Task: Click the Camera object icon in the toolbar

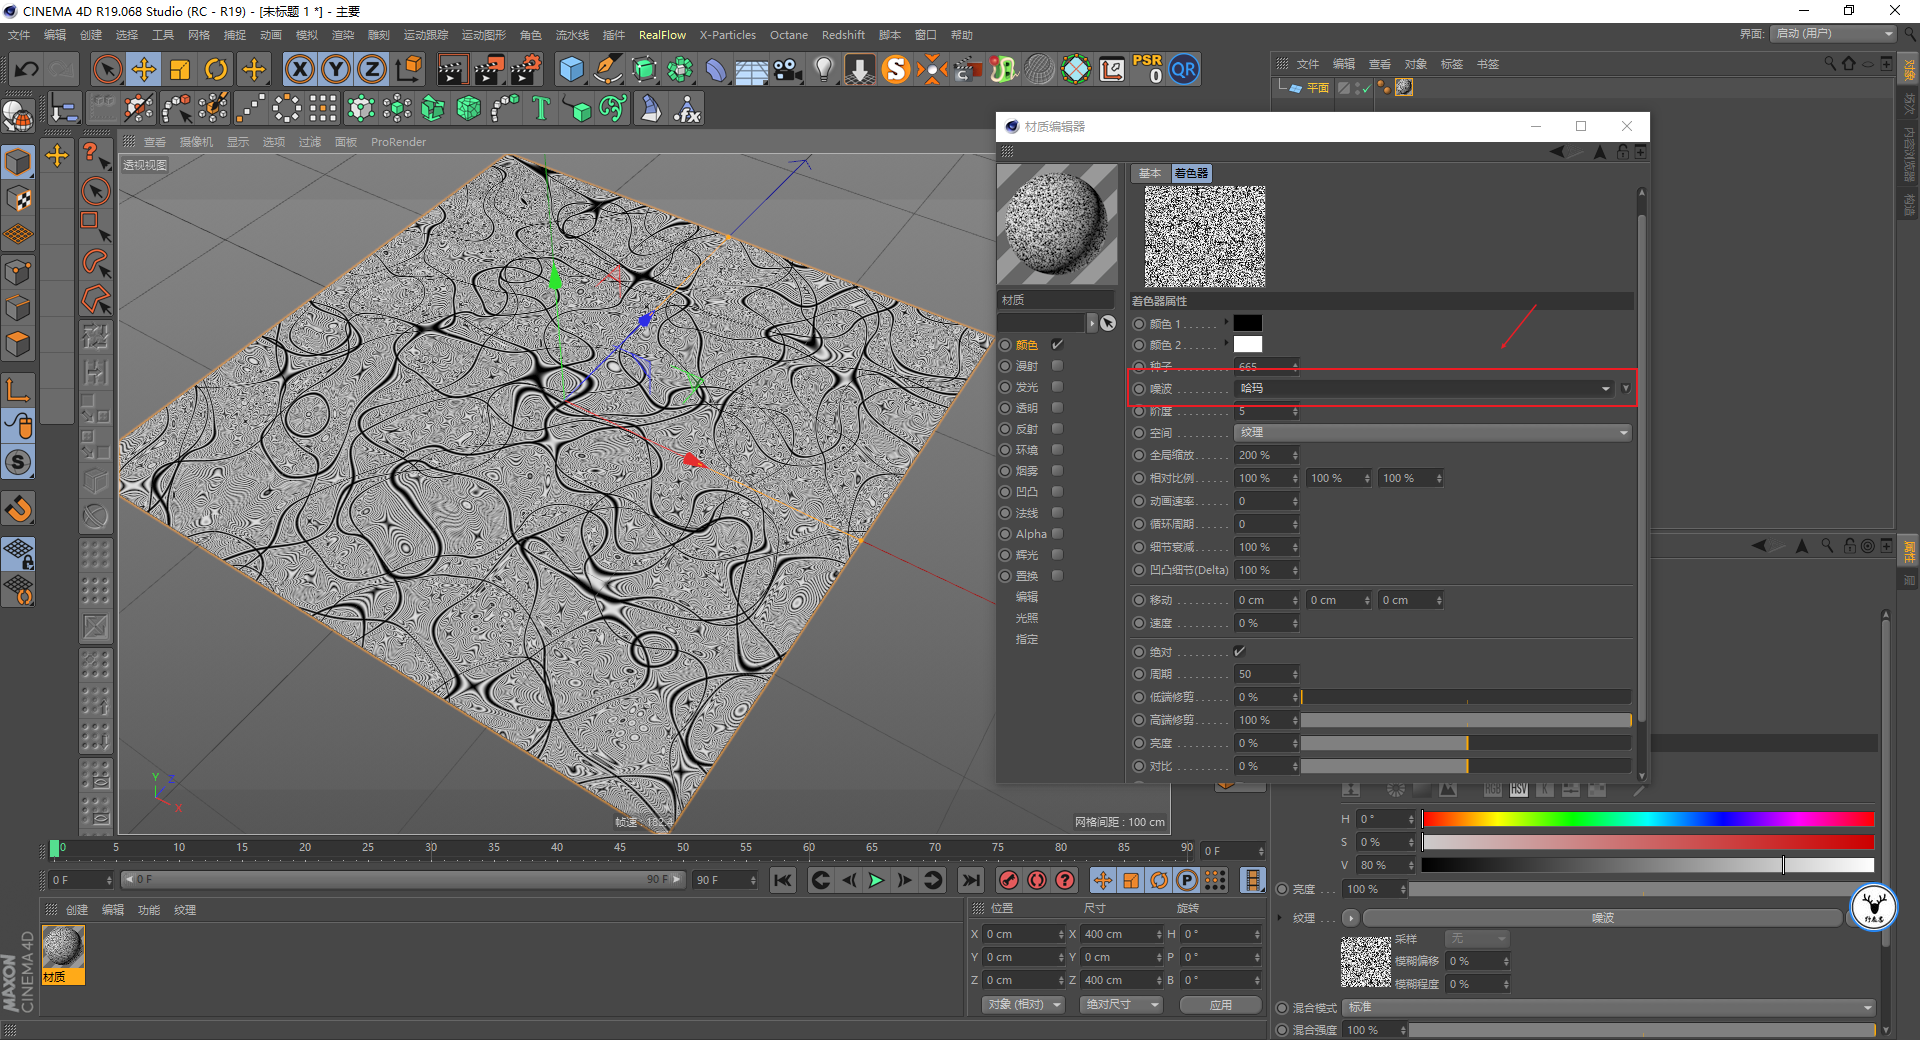Action: (x=788, y=69)
